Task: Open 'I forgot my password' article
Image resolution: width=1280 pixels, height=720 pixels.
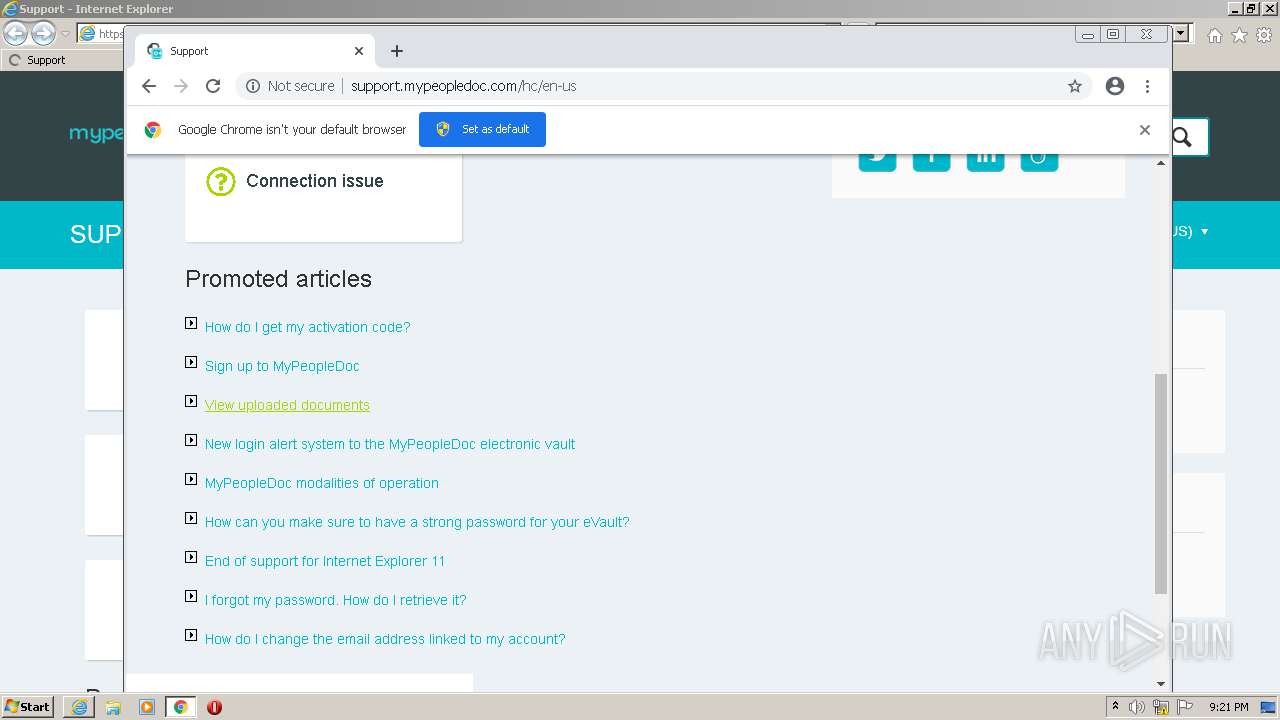Action: pyautogui.click(x=335, y=600)
